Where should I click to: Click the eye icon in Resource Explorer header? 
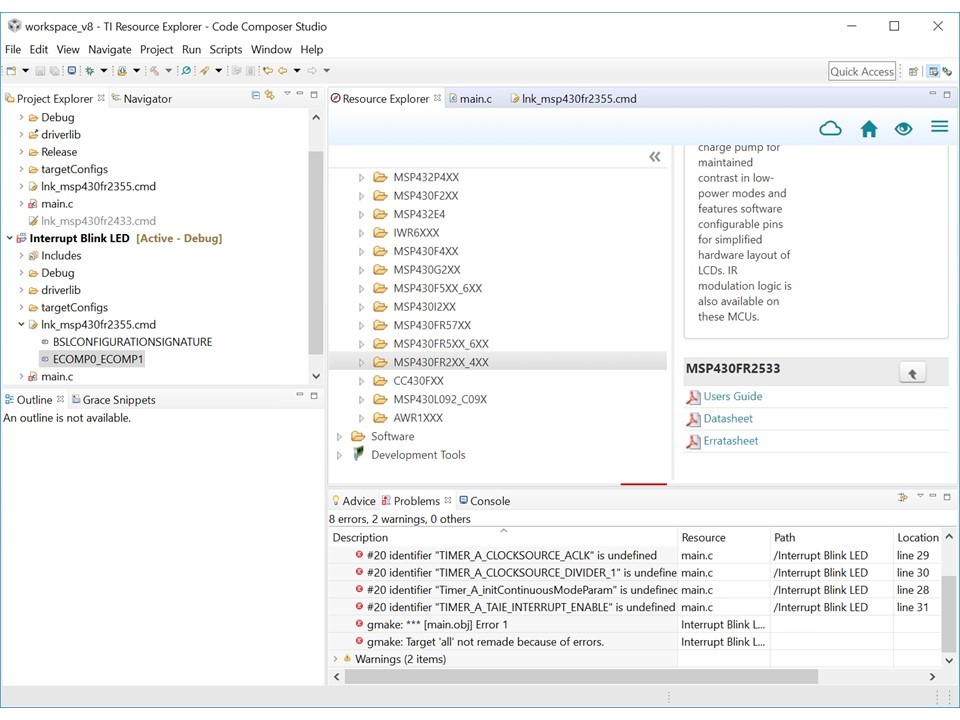pyautogui.click(x=903, y=128)
